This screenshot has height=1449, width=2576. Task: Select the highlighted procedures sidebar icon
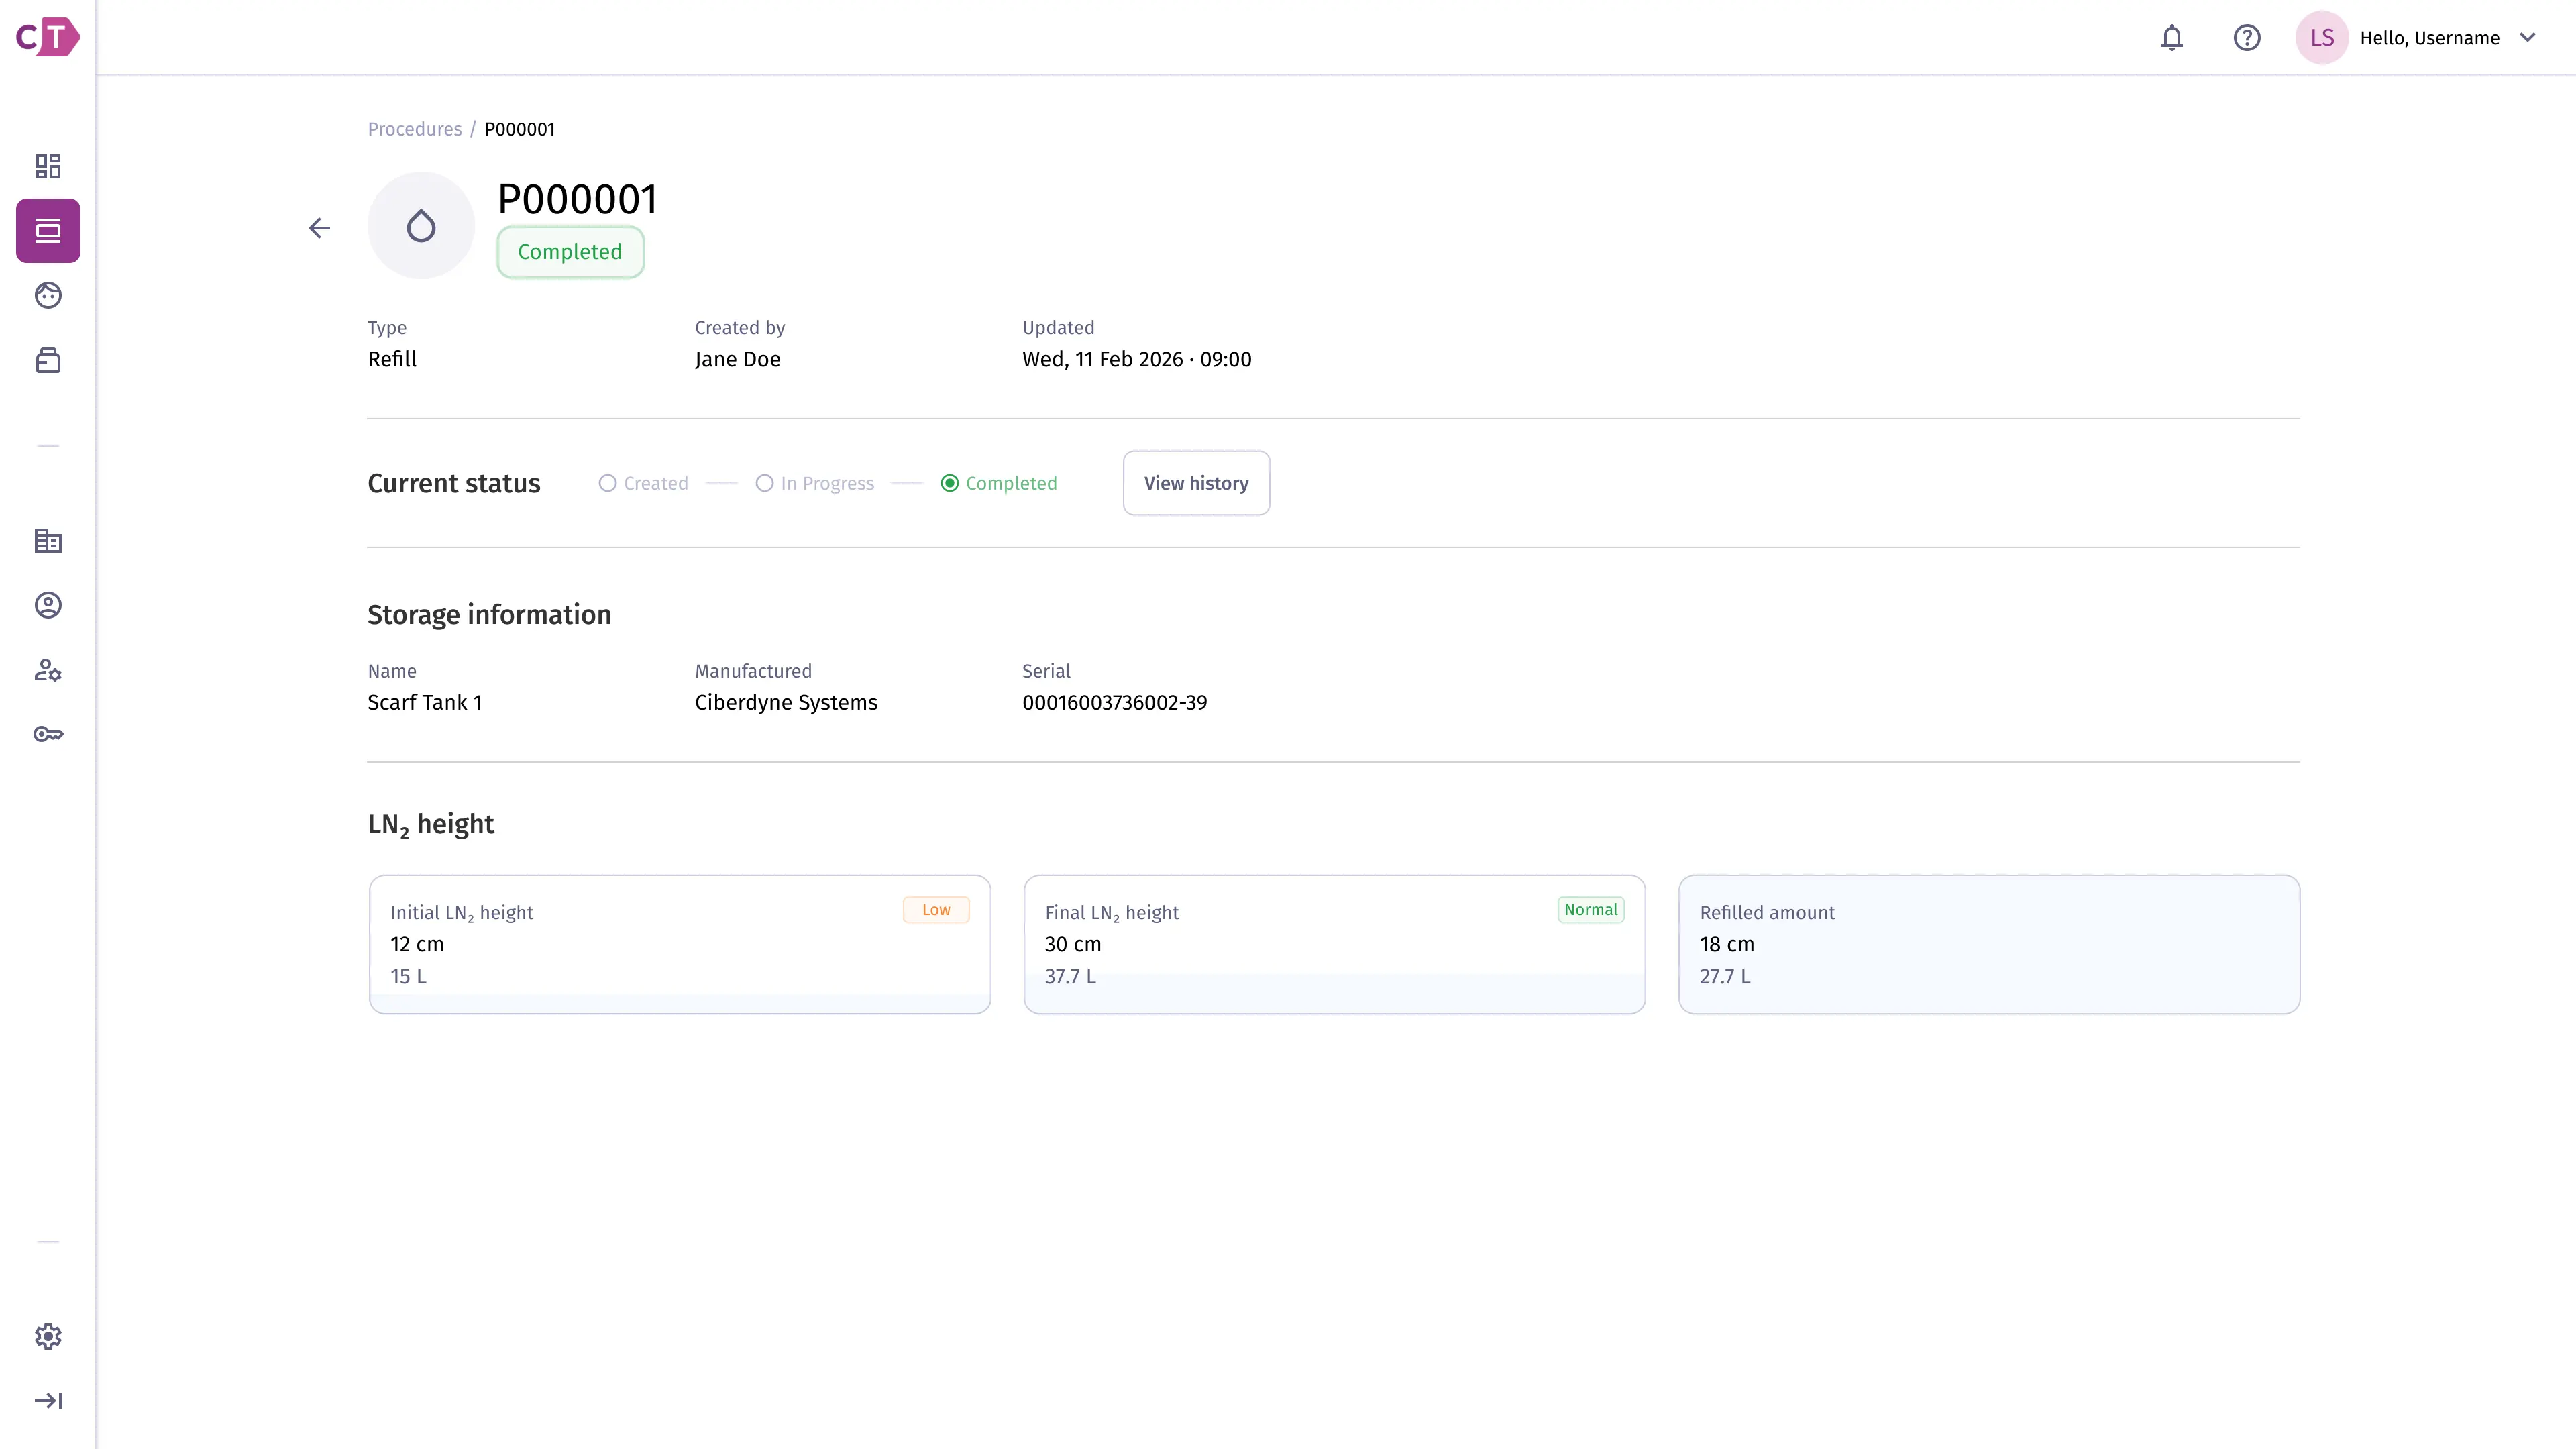48,231
